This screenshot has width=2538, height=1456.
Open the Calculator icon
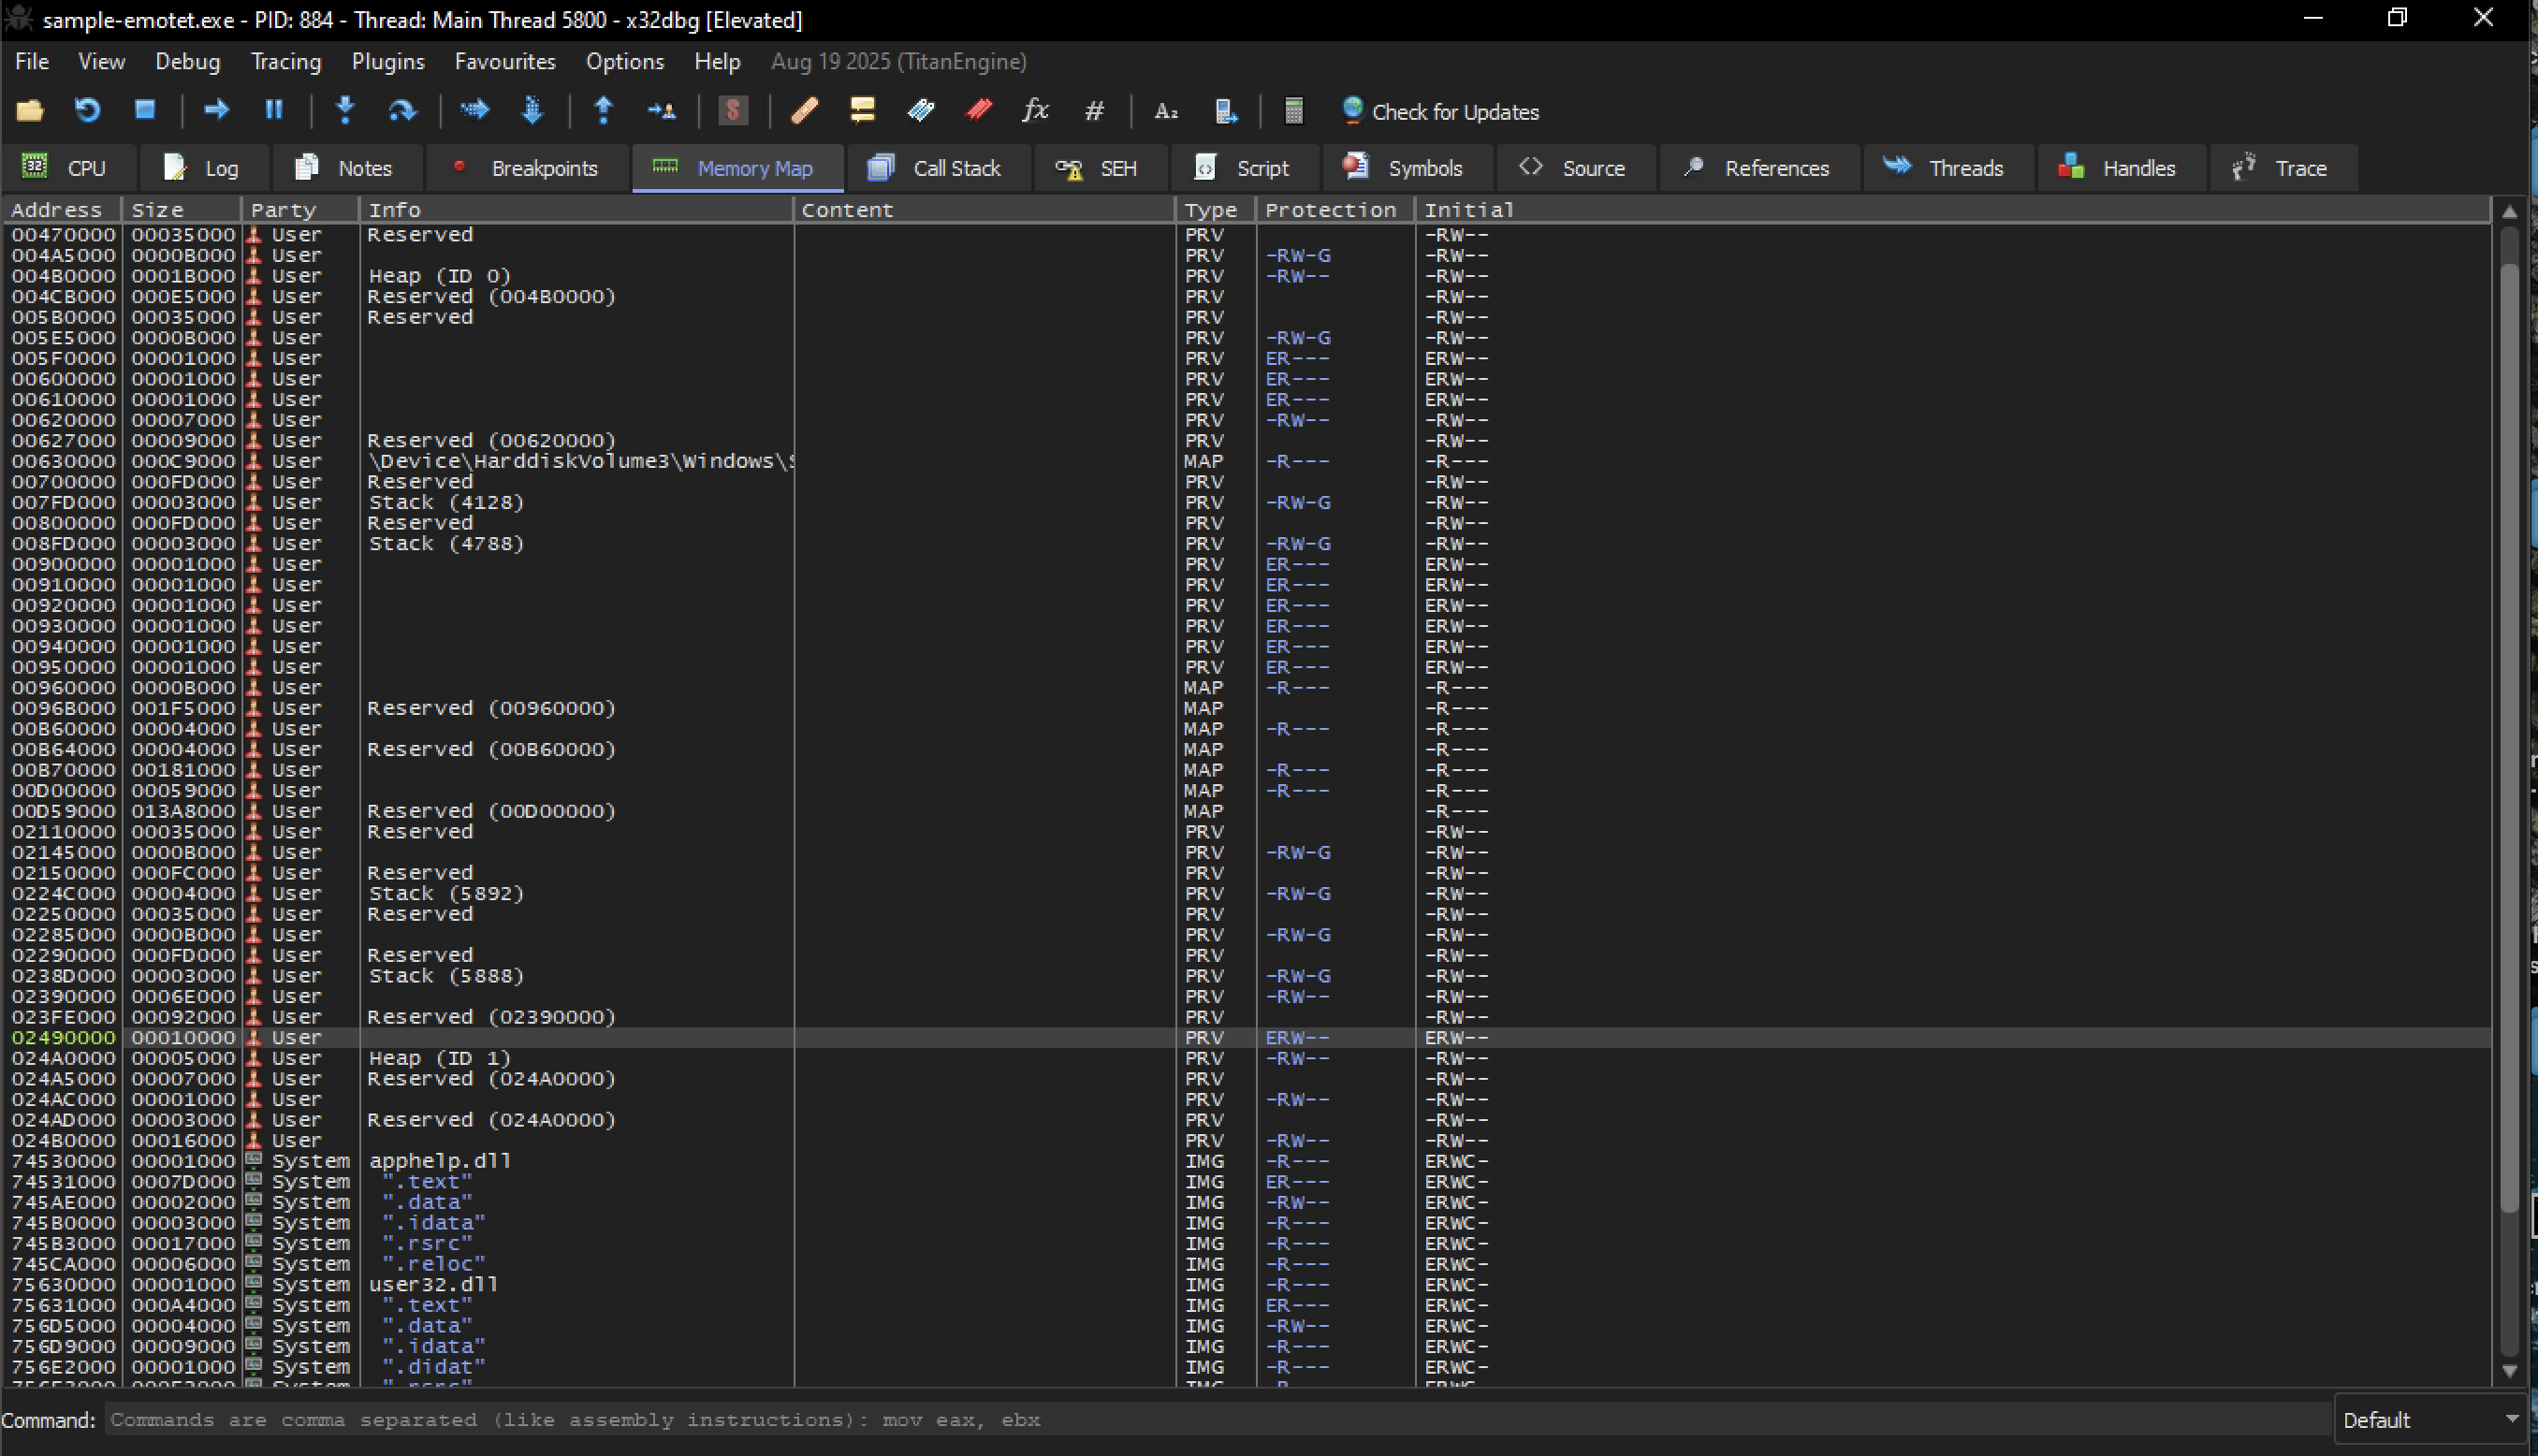1293,110
